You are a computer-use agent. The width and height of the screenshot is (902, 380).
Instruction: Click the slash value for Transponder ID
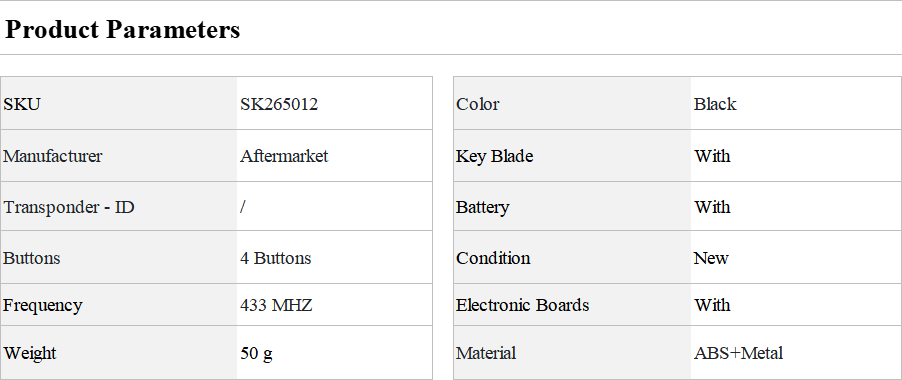pos(243,207)
